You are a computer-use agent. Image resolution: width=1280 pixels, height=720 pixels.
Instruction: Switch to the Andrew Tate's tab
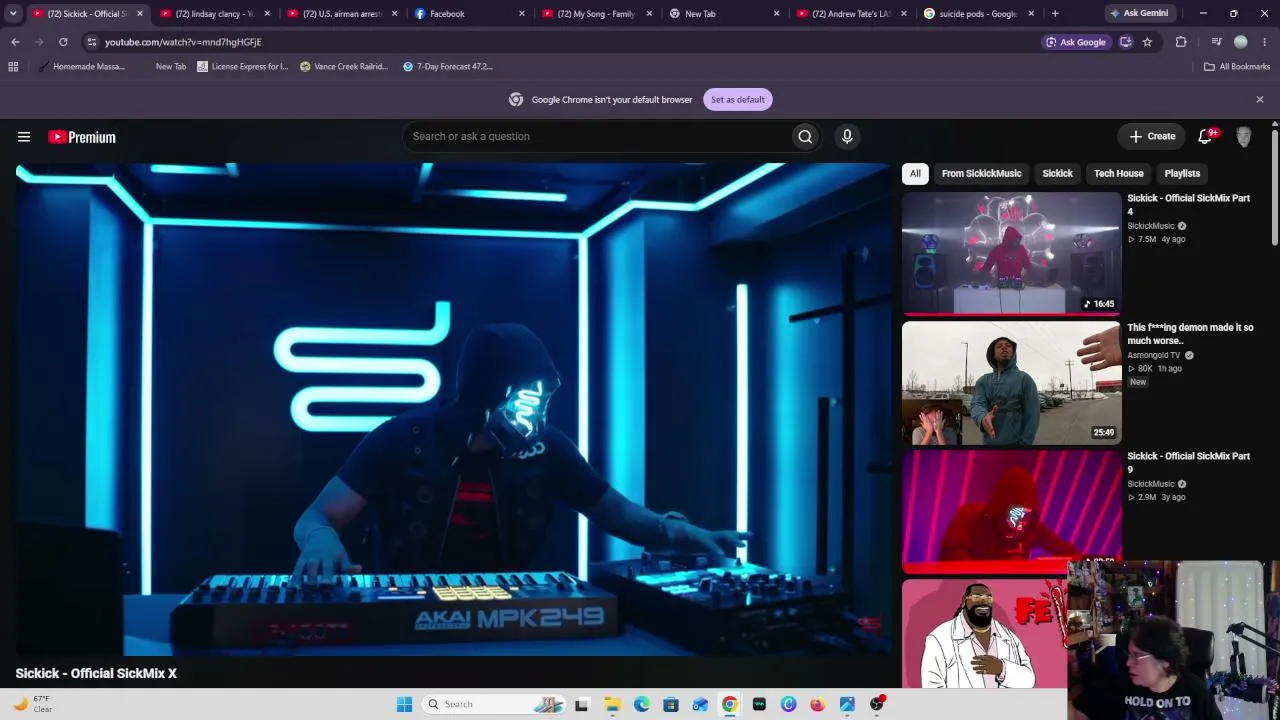tap(851, 14)
